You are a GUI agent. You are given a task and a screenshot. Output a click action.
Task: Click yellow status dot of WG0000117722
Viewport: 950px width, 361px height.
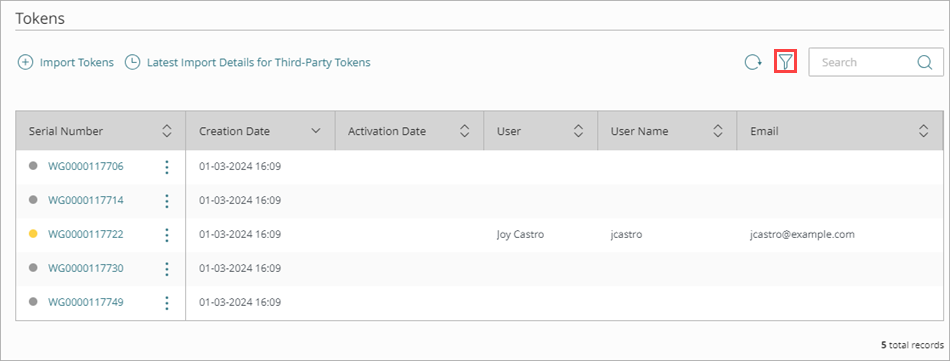[33, 233]
